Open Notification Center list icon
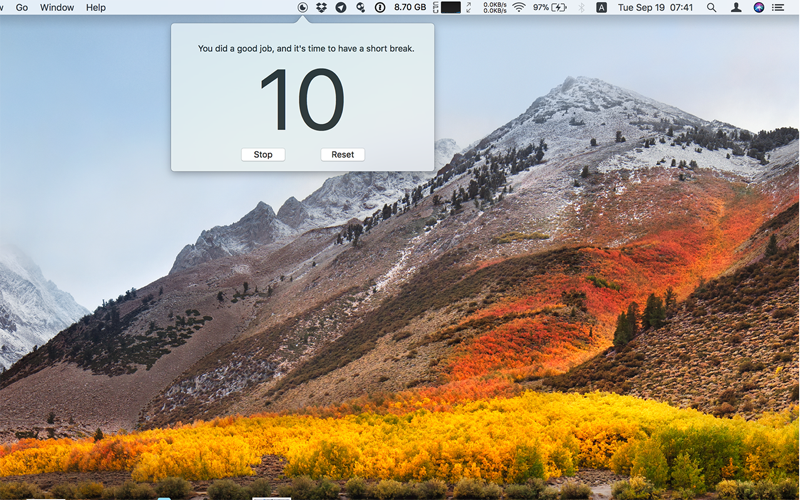The height and width of the screenshot is (500, 800). pos(778,8)
